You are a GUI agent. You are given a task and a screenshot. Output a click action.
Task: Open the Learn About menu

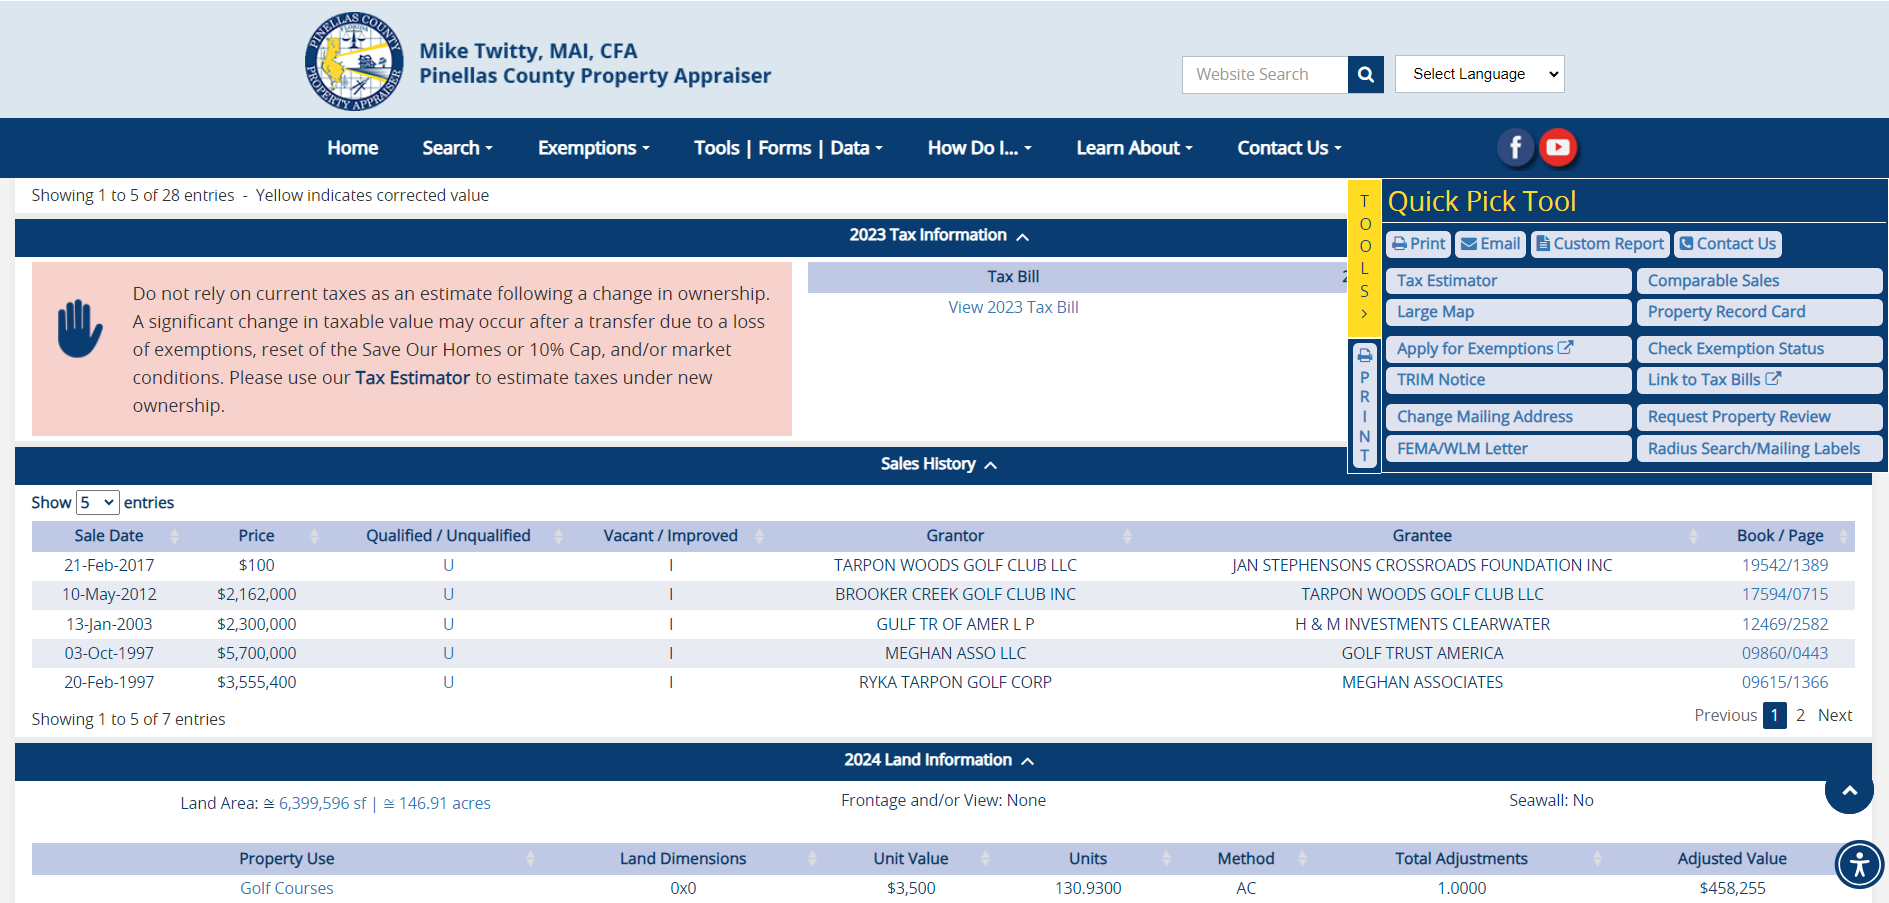(1134, 148)
